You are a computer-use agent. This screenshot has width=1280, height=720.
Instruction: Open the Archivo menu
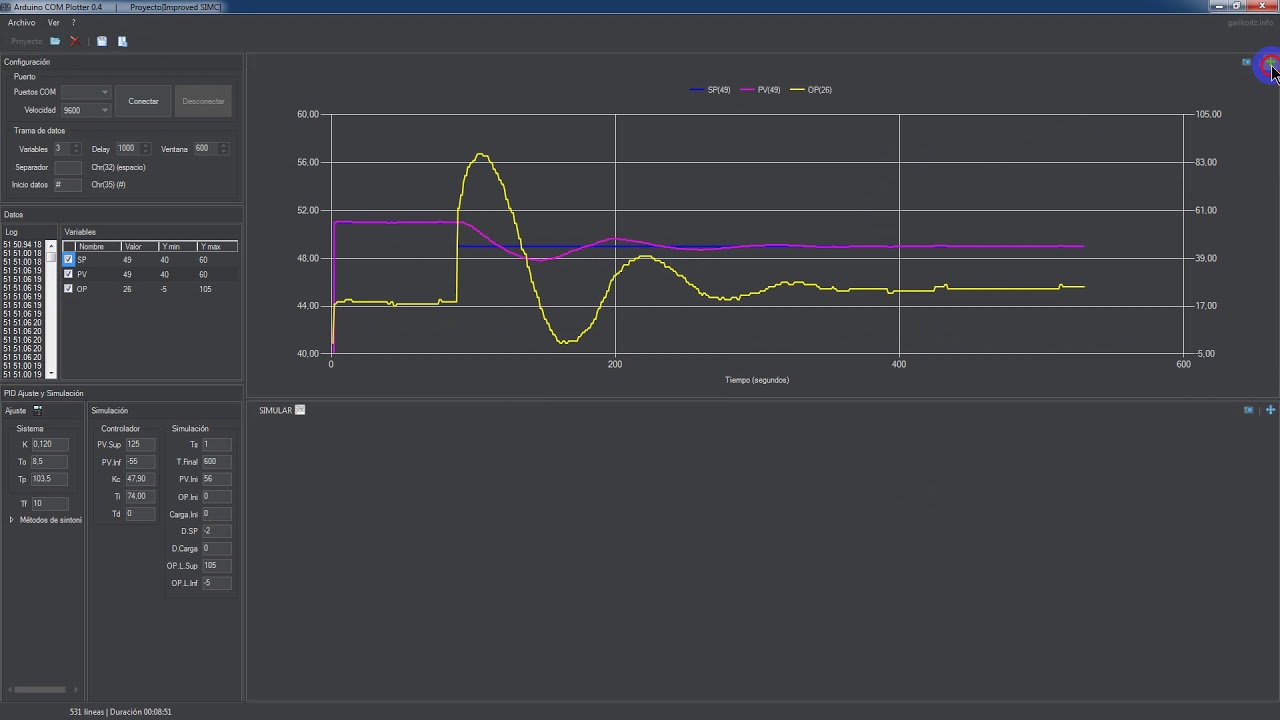pos(21,22)
